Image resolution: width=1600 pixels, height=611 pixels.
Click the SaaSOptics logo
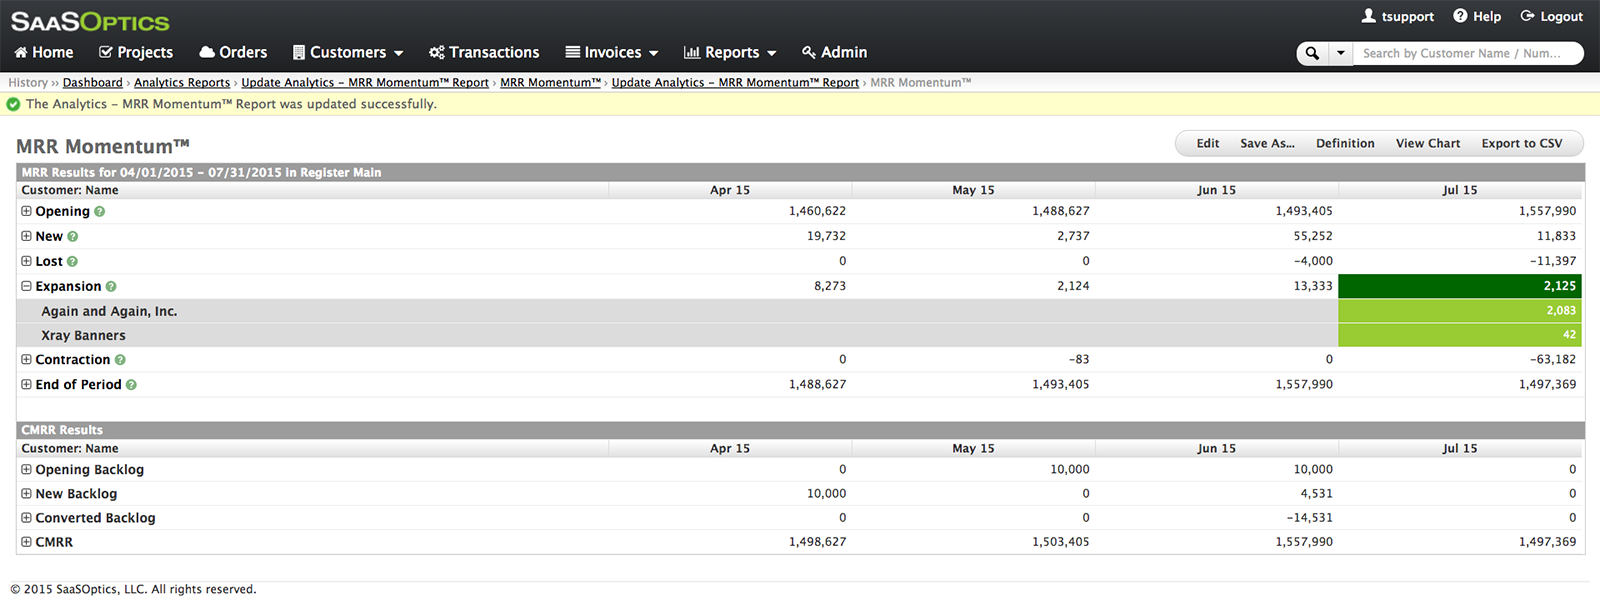[90, 21]
